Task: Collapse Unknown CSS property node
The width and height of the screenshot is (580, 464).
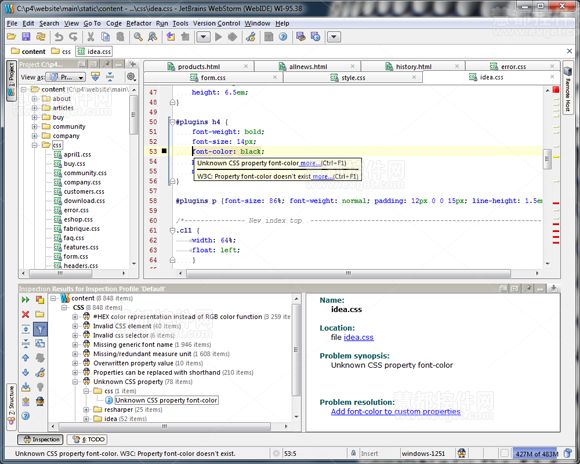Action: (x=75, y=381)
